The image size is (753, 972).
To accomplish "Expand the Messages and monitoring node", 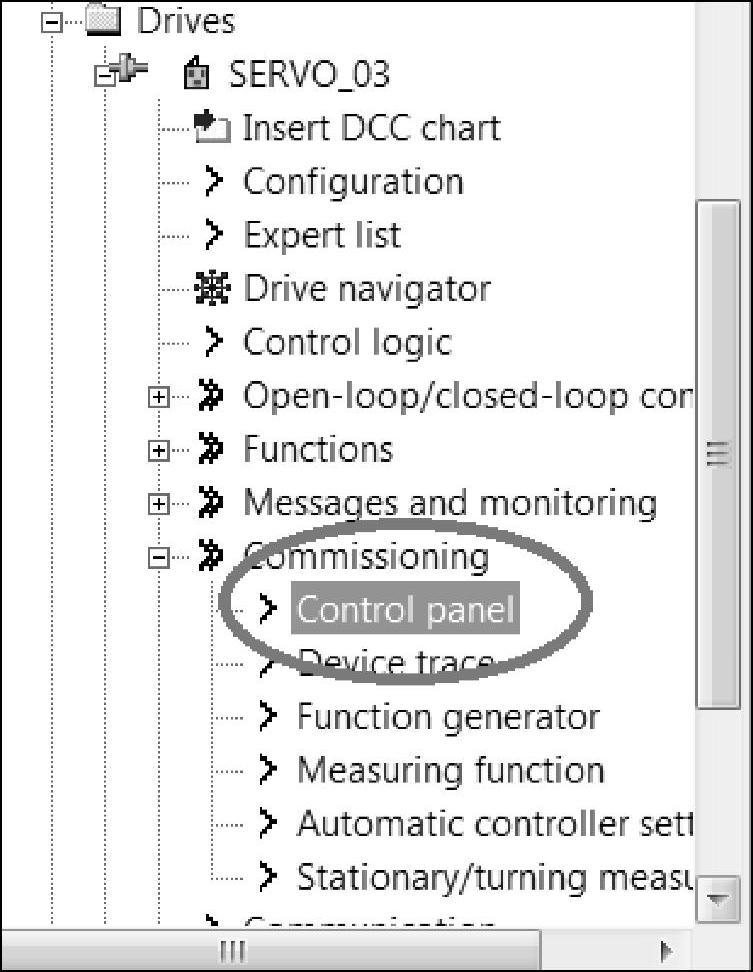I will pos(158,503).
